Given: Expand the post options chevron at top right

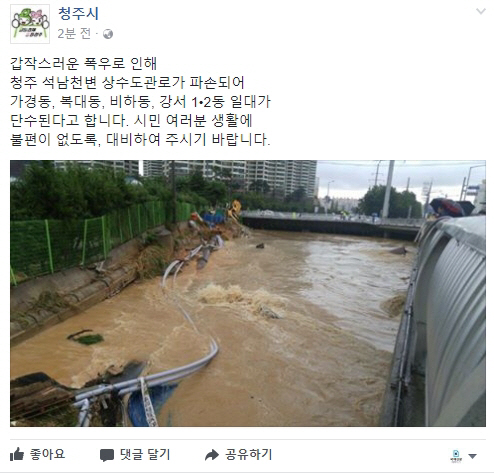Looking at the screenshot, I should click(x=481, y=11).
